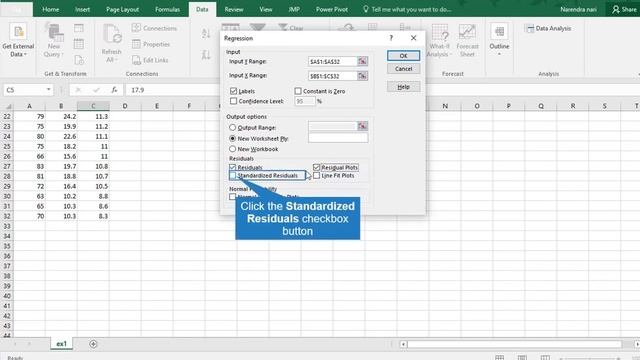The height and width of the screenshot is (360, 640).
Task: Click the range selector for Input X Range
Action: 362,76
